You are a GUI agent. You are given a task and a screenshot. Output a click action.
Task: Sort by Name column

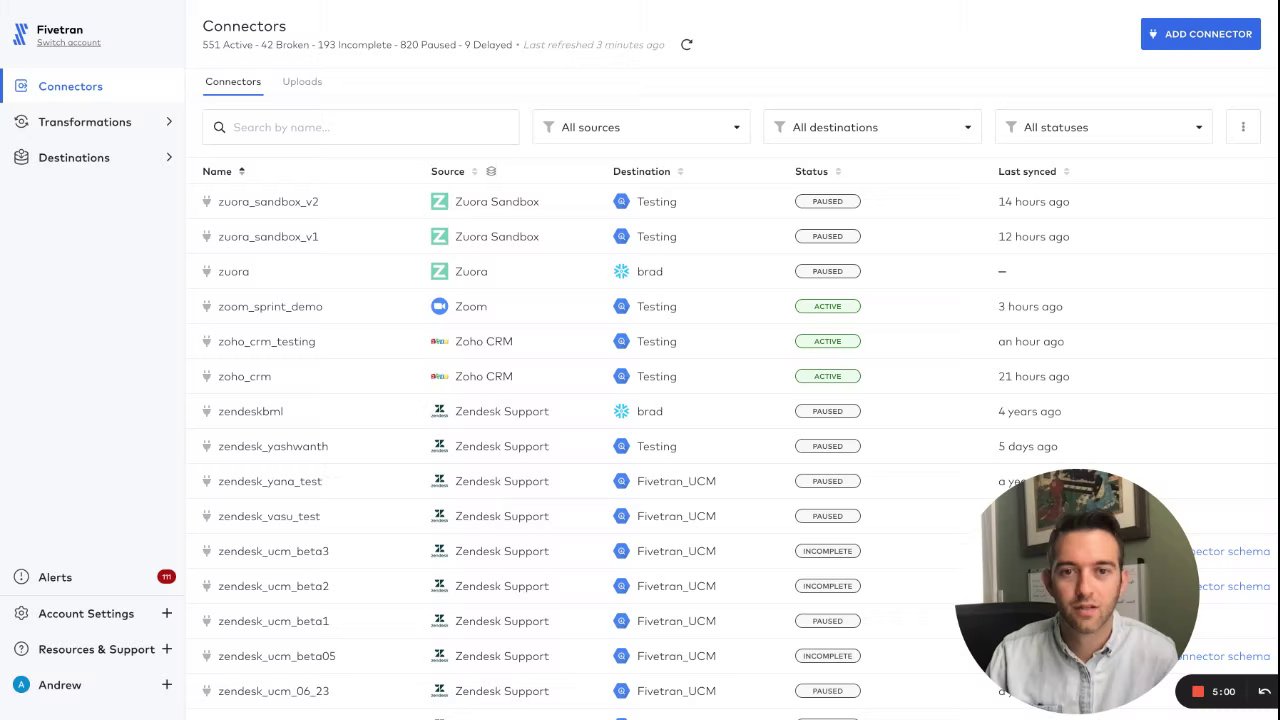[223, 171]
